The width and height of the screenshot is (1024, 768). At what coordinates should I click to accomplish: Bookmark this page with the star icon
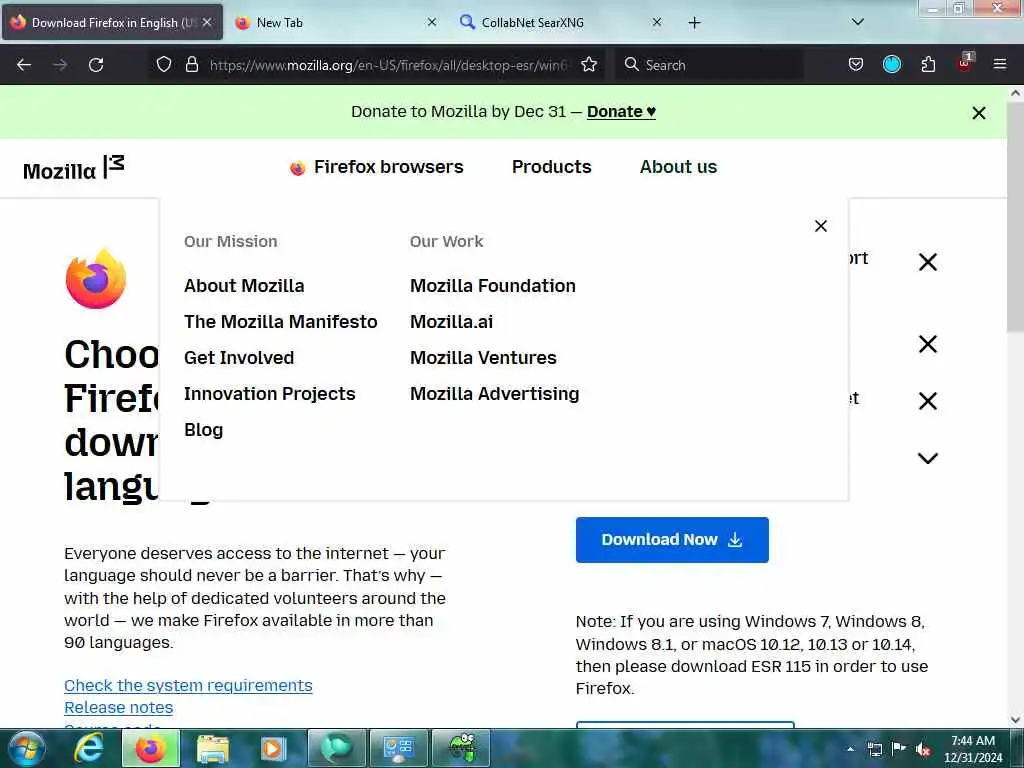(589, 65)
